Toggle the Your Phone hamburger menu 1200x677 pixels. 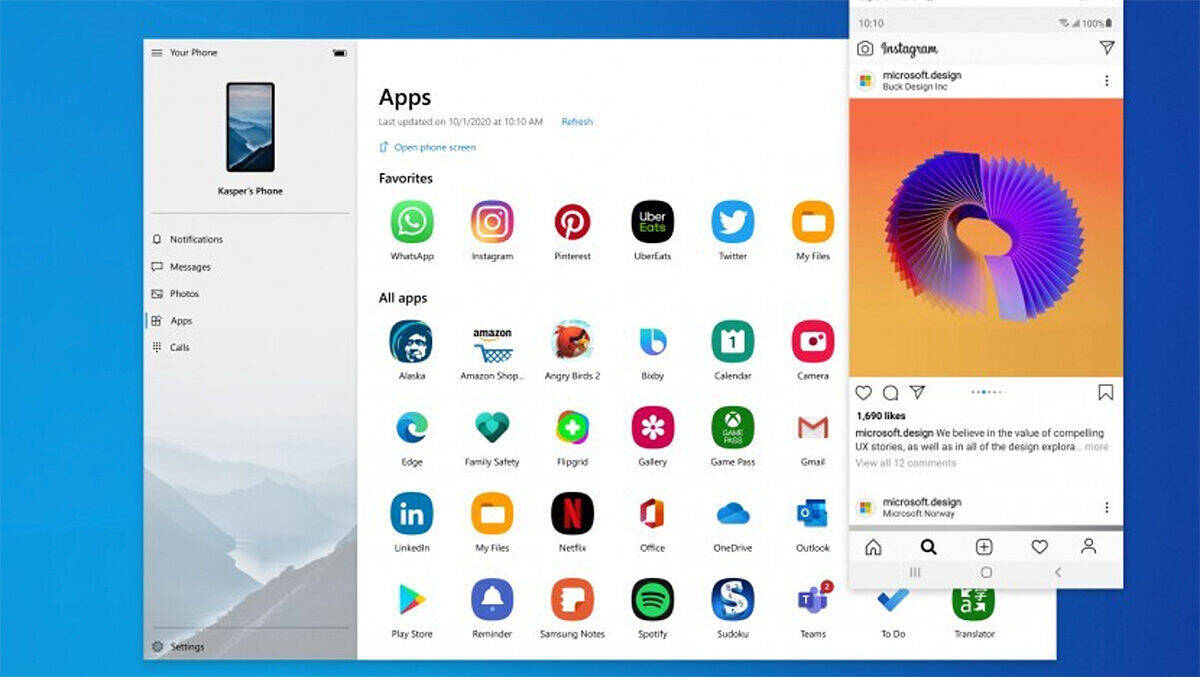coord(157,53)
